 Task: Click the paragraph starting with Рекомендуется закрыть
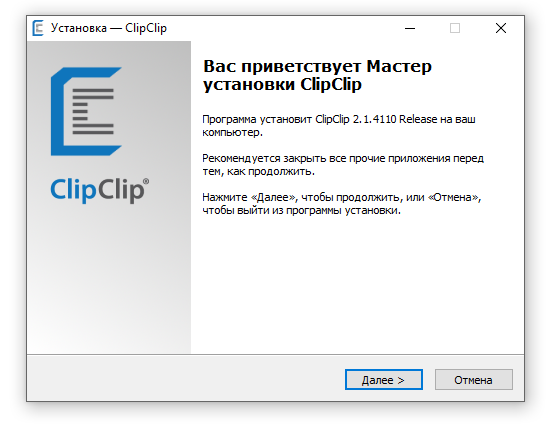click(343, 165)
